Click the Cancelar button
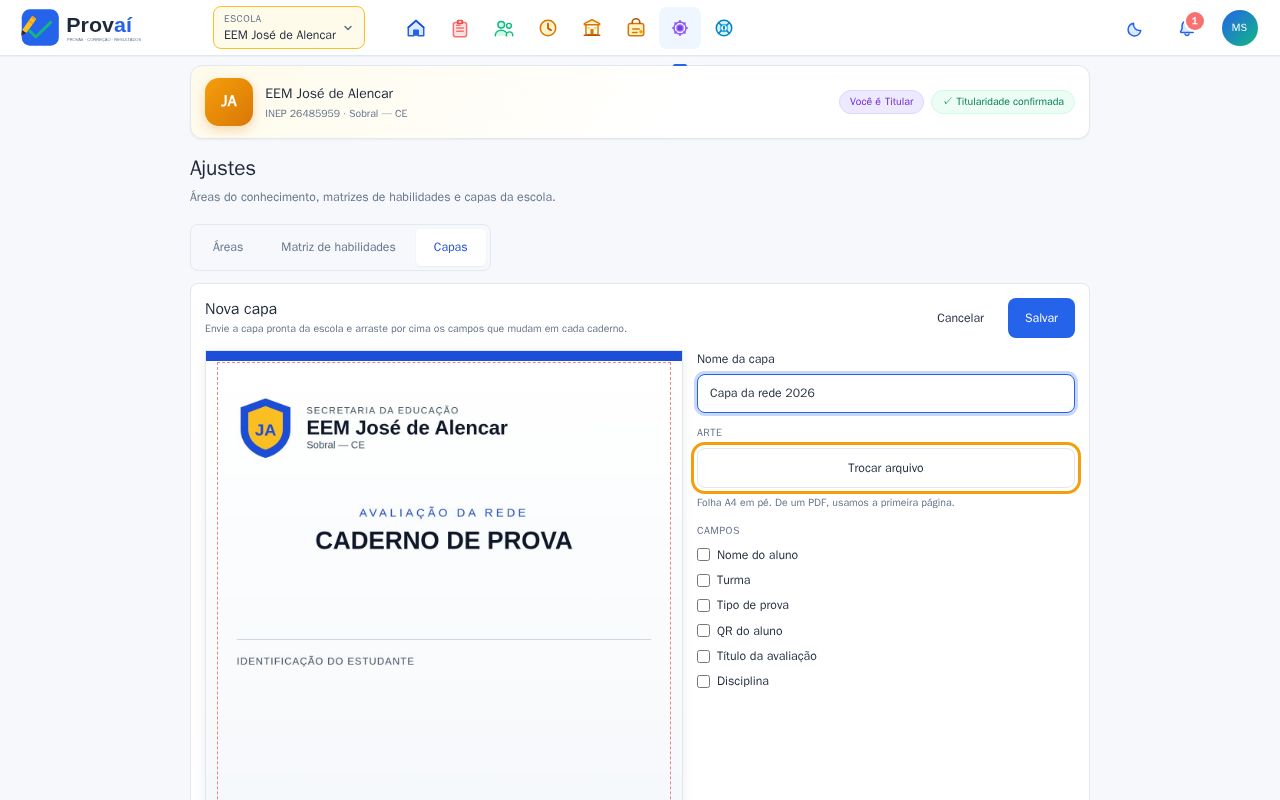Screen dimensions: 1280x800 point(960,318)
